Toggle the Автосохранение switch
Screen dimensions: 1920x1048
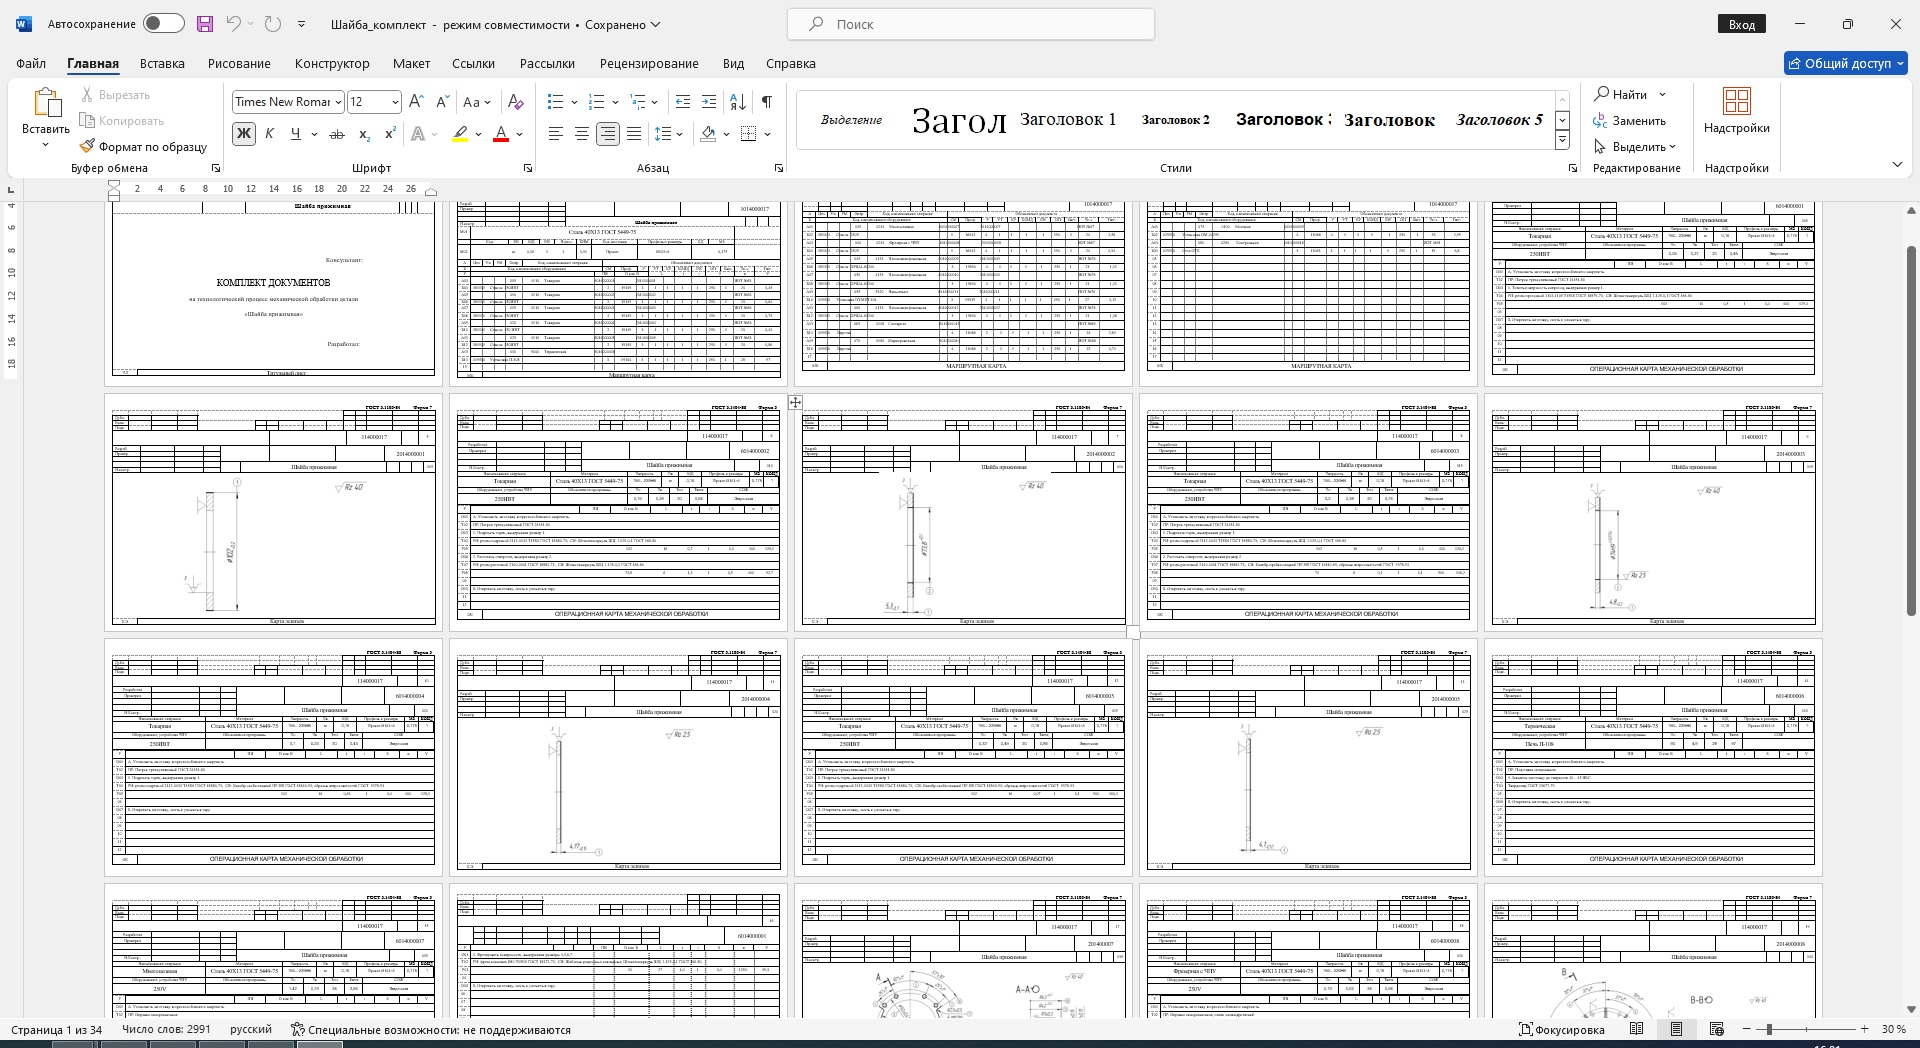(x=163, y=24)
